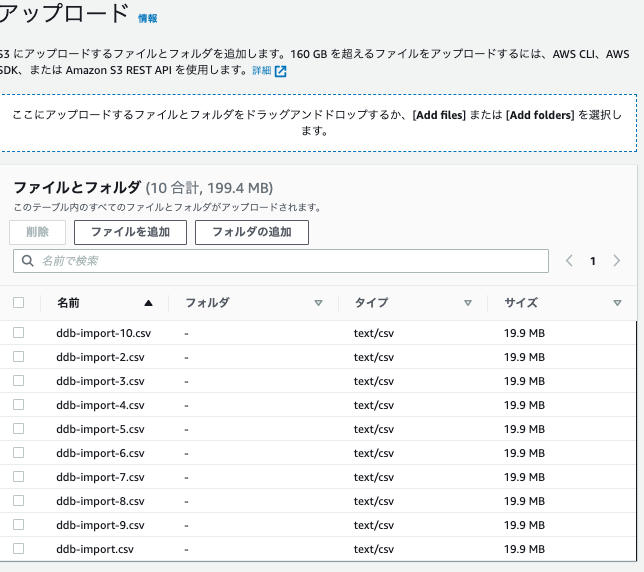Check the ddb-import-5.csv checkbox

pos(18,428)
